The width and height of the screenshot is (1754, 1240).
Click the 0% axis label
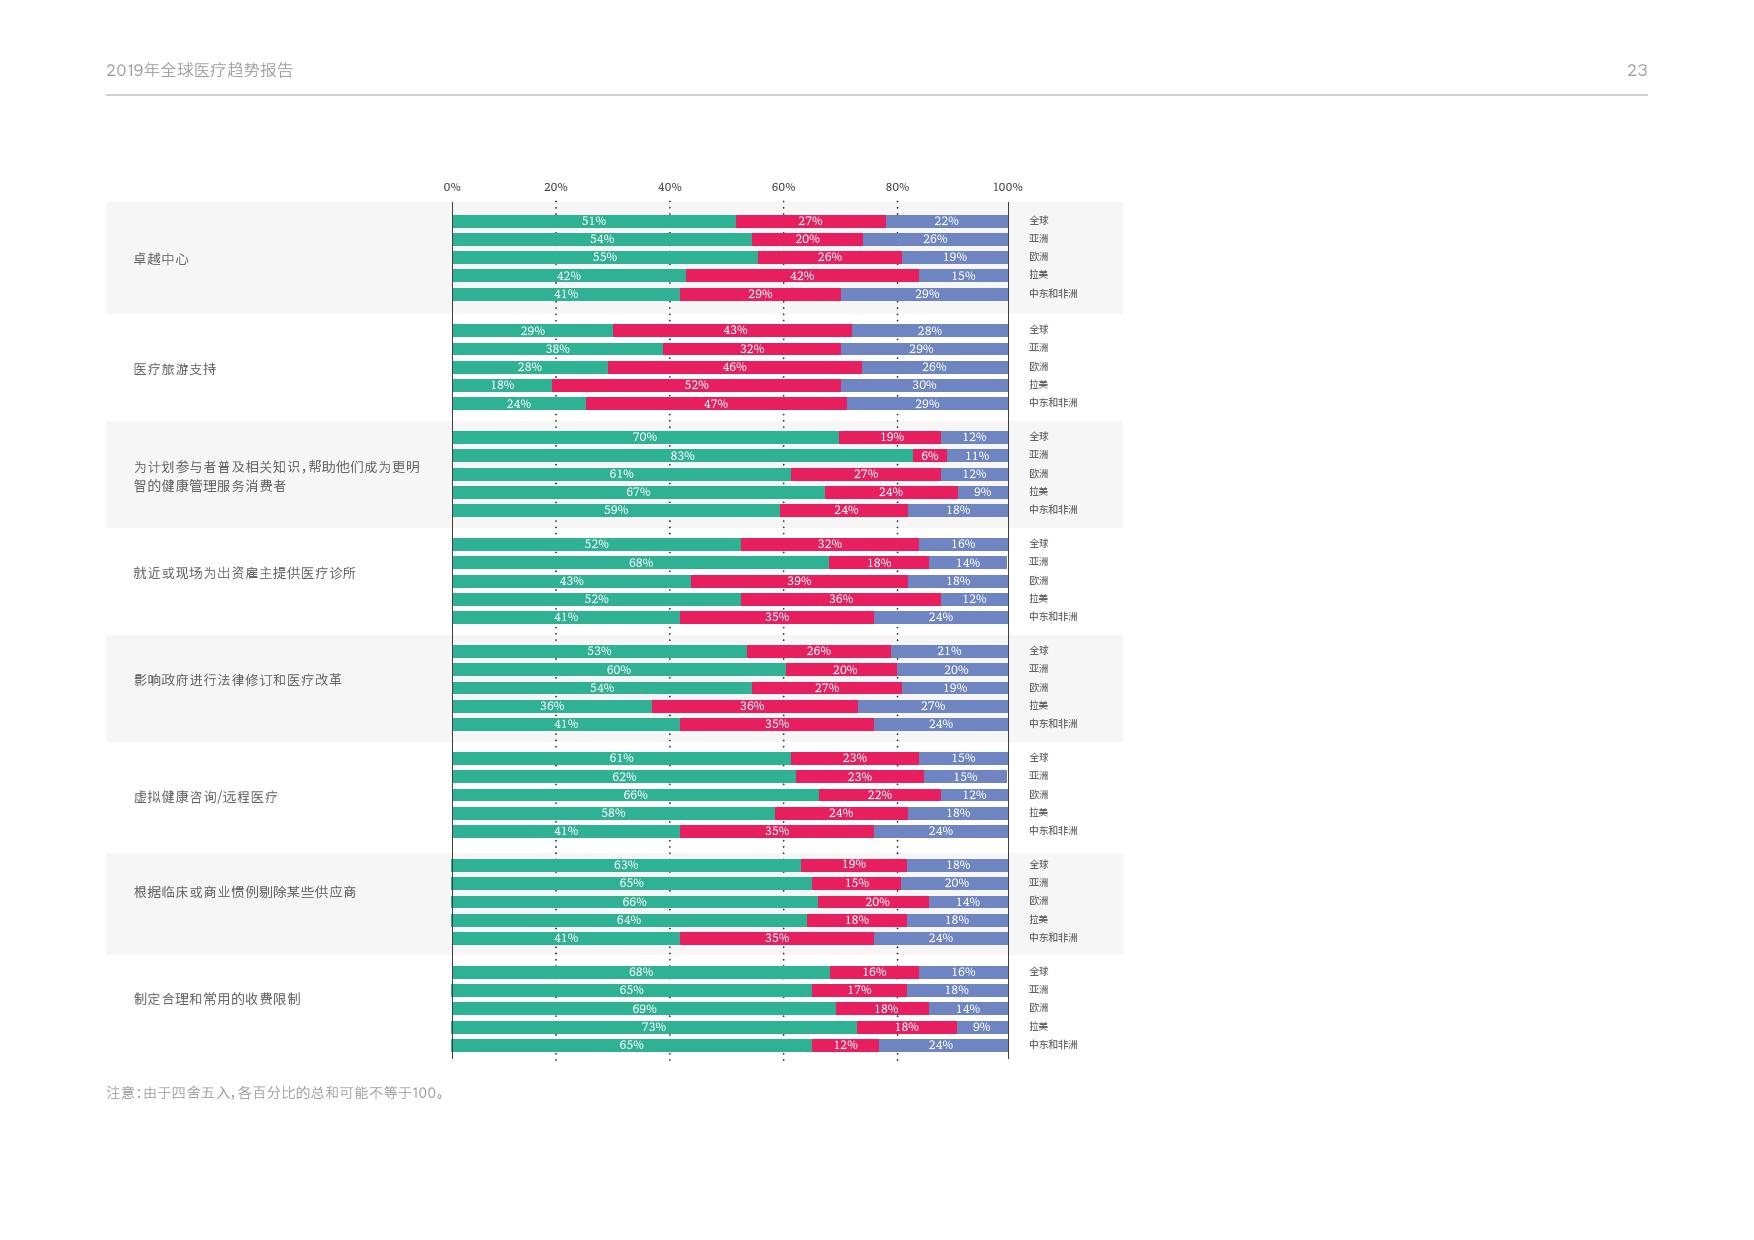pos(452,187)
